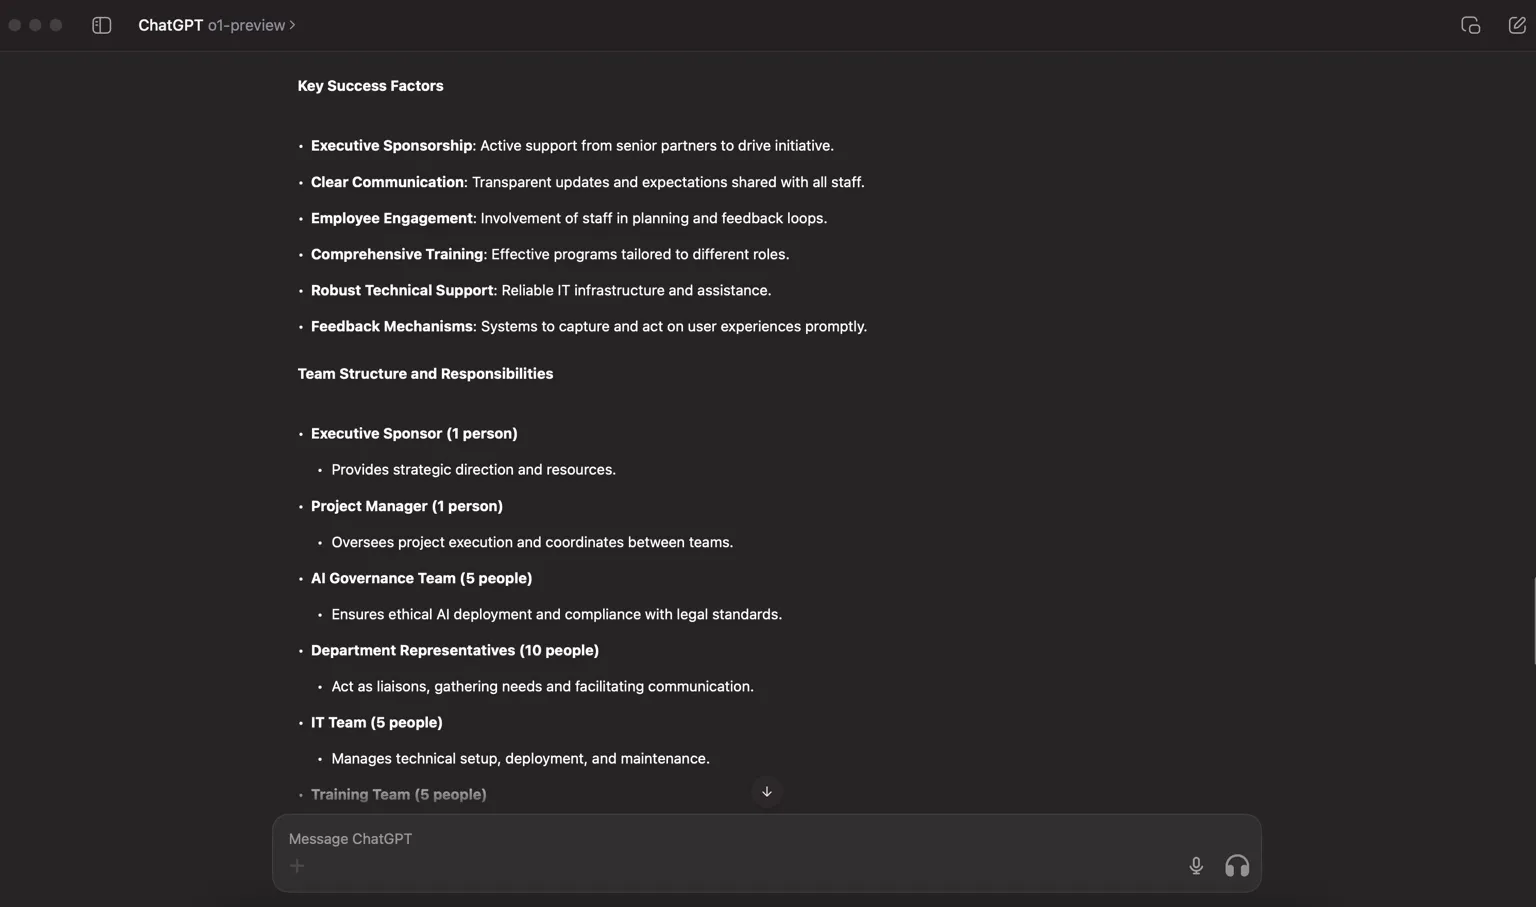Click the ChatGPT title text
The height and width of the screenshot is (907, 1536).
170,25
